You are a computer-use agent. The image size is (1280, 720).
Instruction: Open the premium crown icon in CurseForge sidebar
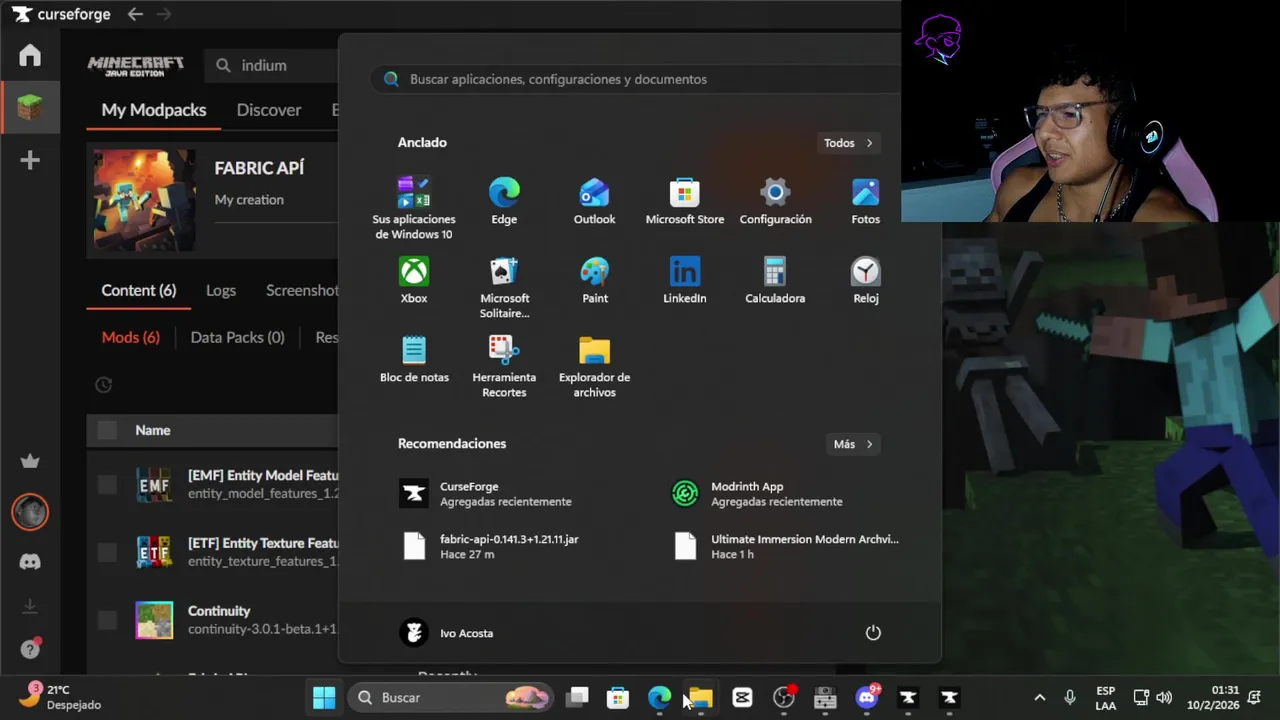[x=30, y=461]
